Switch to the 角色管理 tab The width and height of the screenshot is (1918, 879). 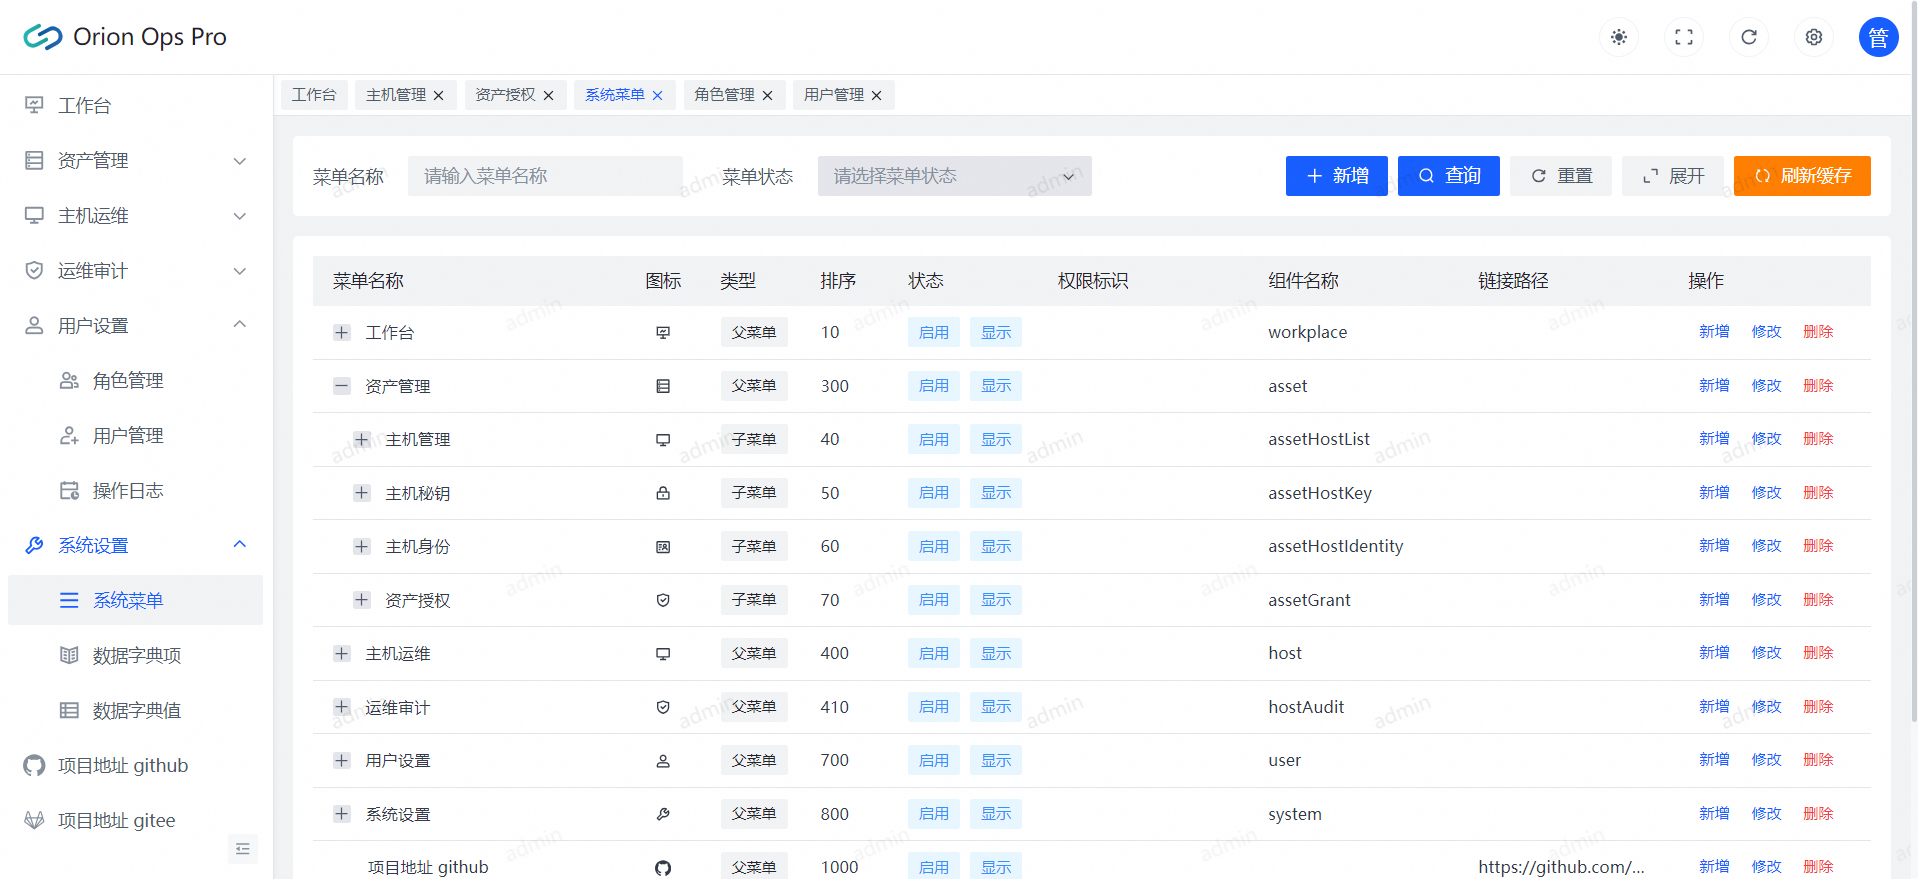point(724,95)
